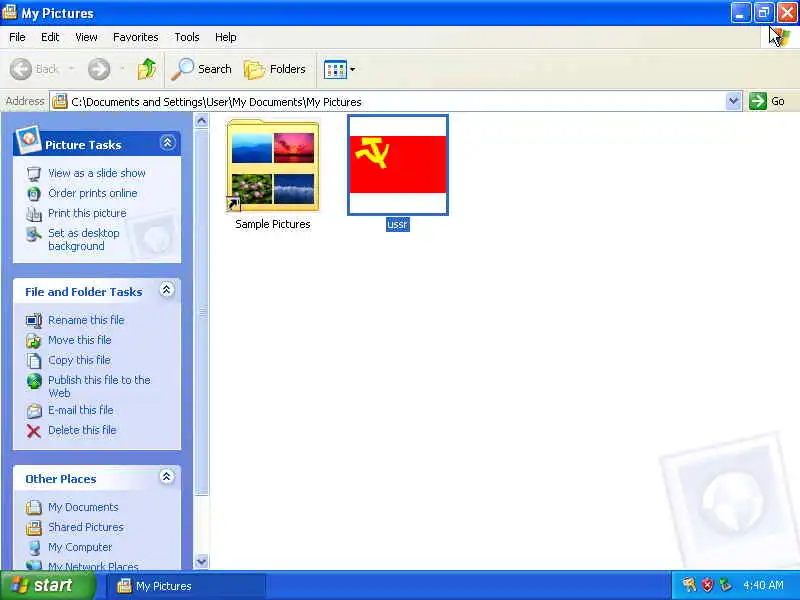
Task: Click the Set as desktop background icon
Action: pyautogui.click(x=34, y=234)
